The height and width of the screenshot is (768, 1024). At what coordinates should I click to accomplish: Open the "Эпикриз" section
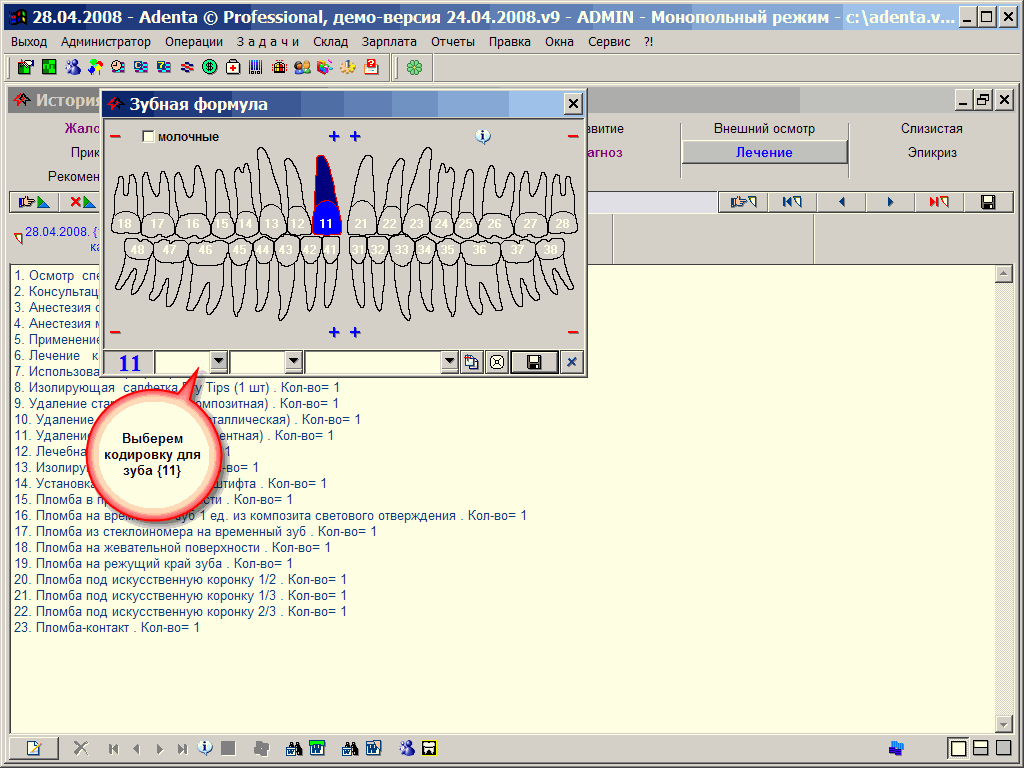pos(932,153)
